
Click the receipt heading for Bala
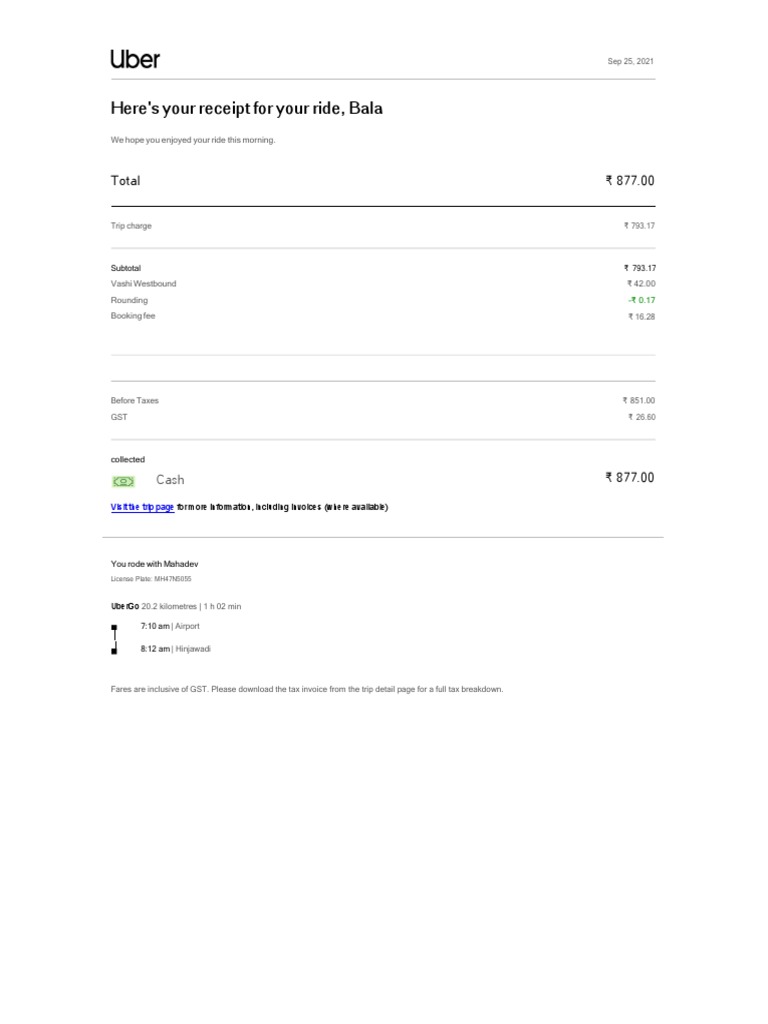[246, 108]
